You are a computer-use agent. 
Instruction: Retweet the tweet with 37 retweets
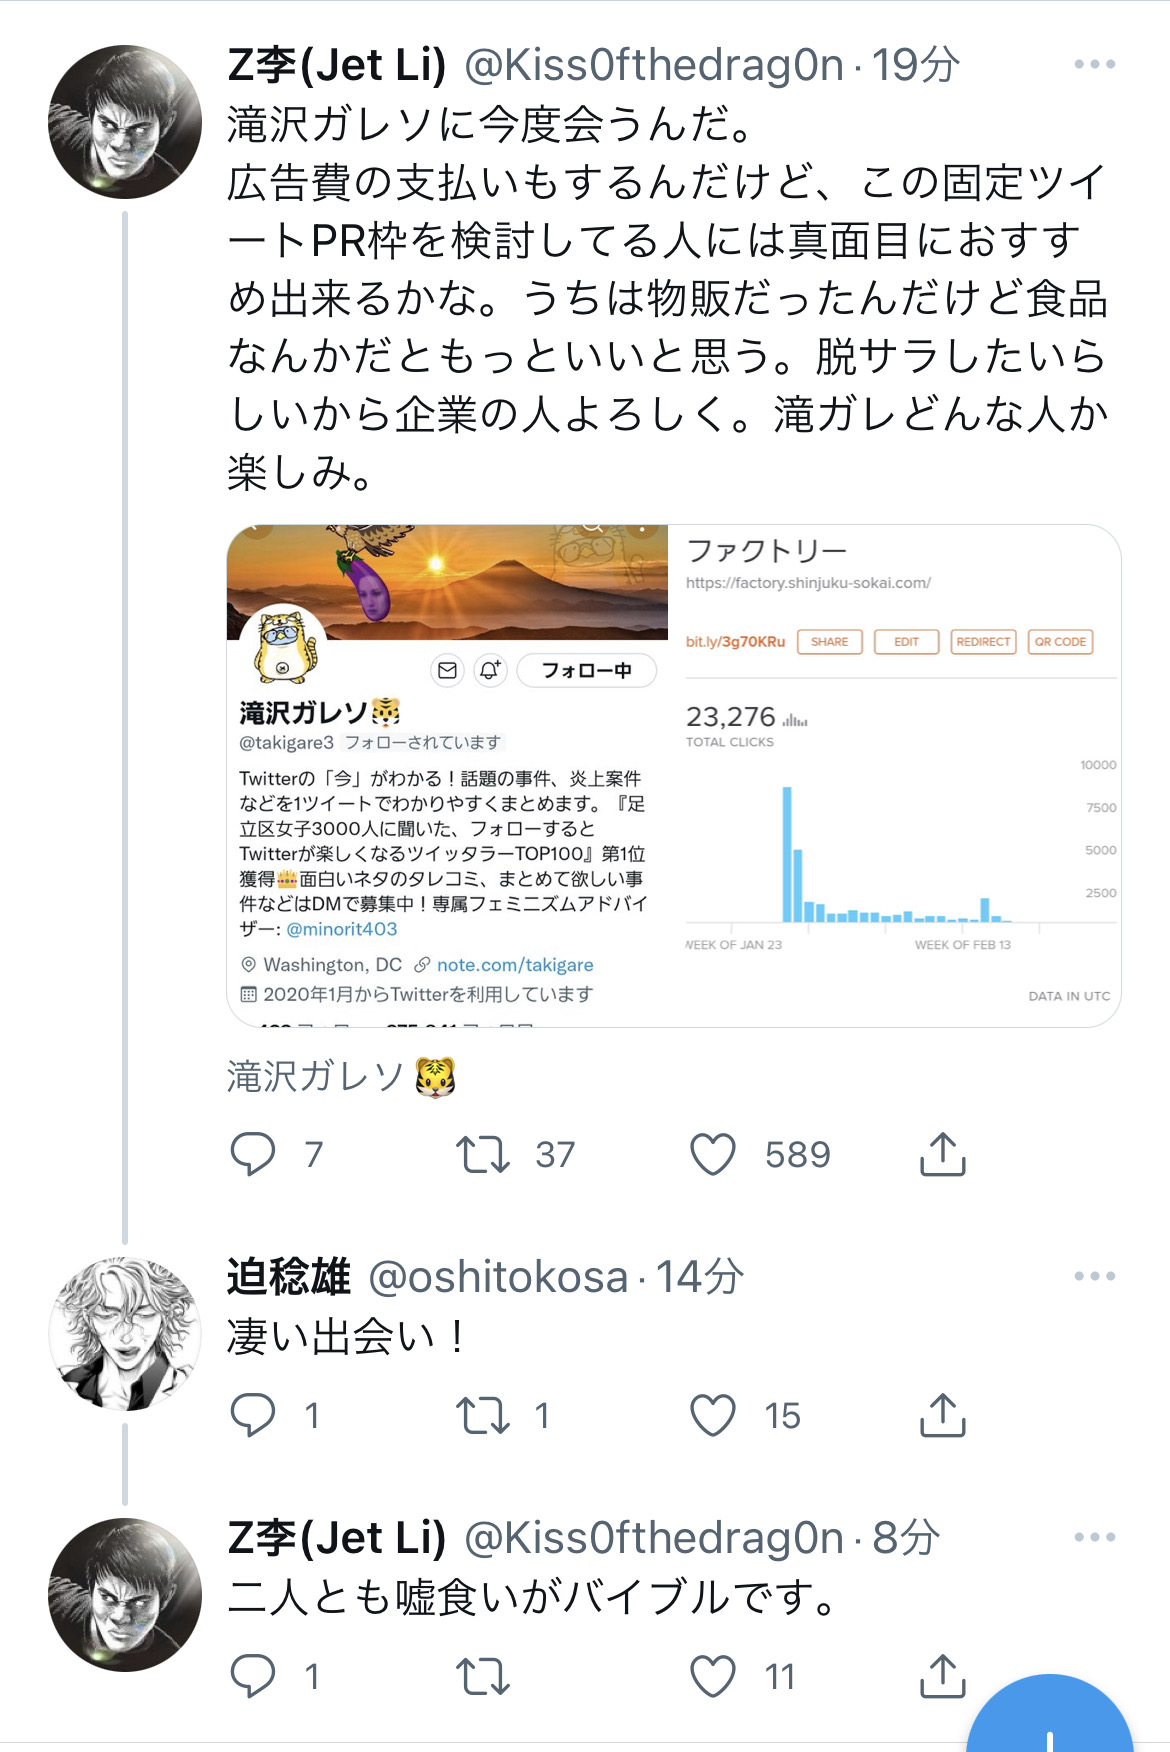coord(483,1154)
